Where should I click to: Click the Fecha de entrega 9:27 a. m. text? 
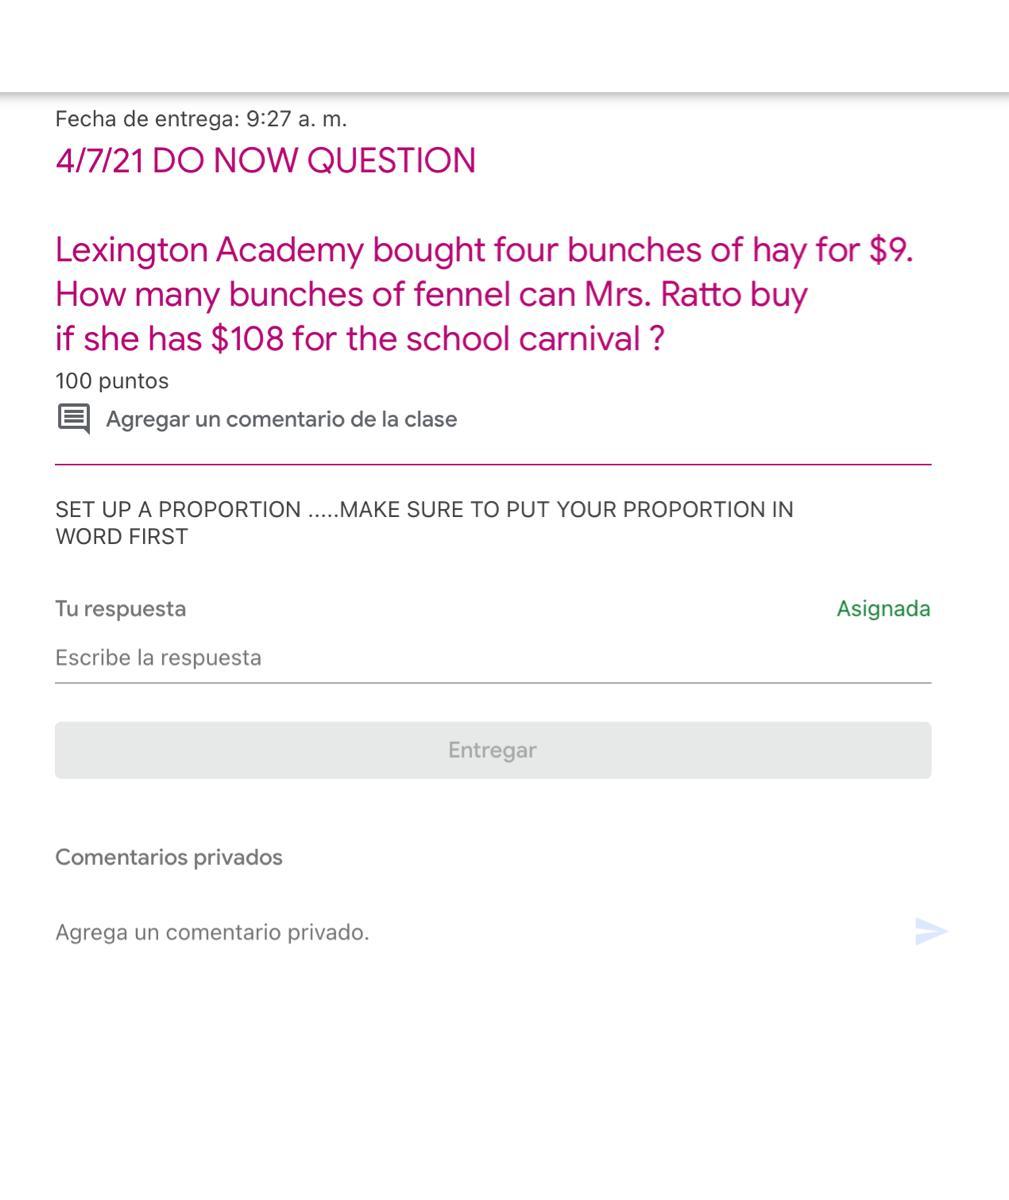coord(201,119)
